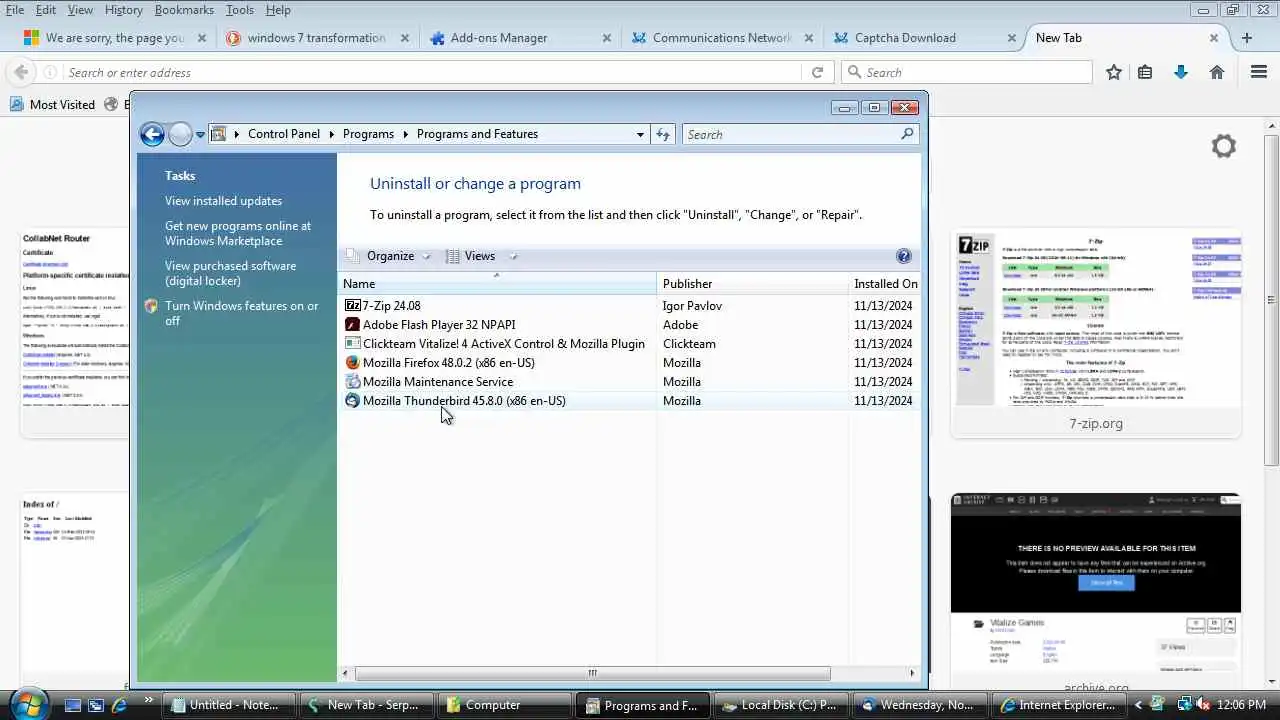Expand the Control Panel breadcrumb arrow
The height and width of the screenshot is (720, 1280).
[x=332, y=134]
